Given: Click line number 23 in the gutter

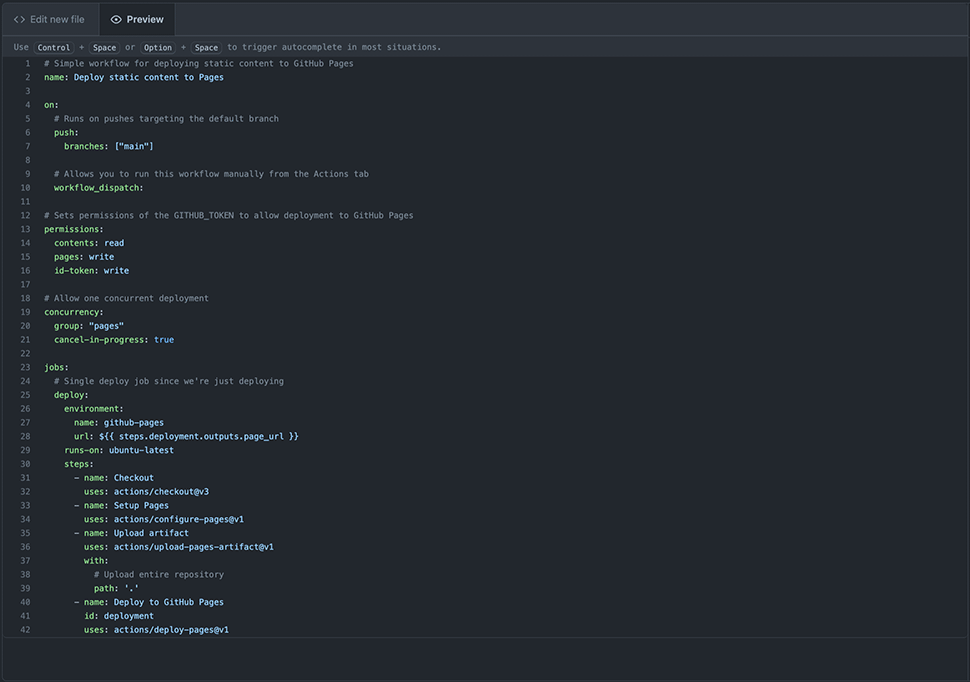Looking at the screenshot, I should coord(25,367).
